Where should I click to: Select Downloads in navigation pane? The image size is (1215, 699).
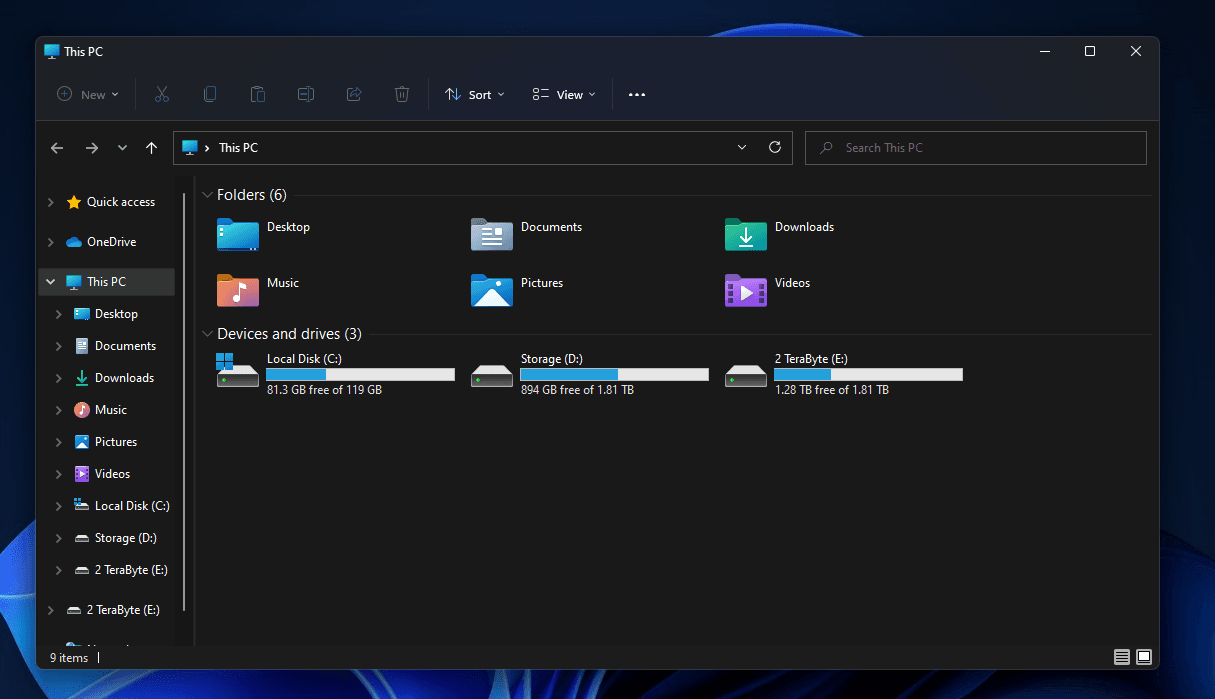(115, 378)
